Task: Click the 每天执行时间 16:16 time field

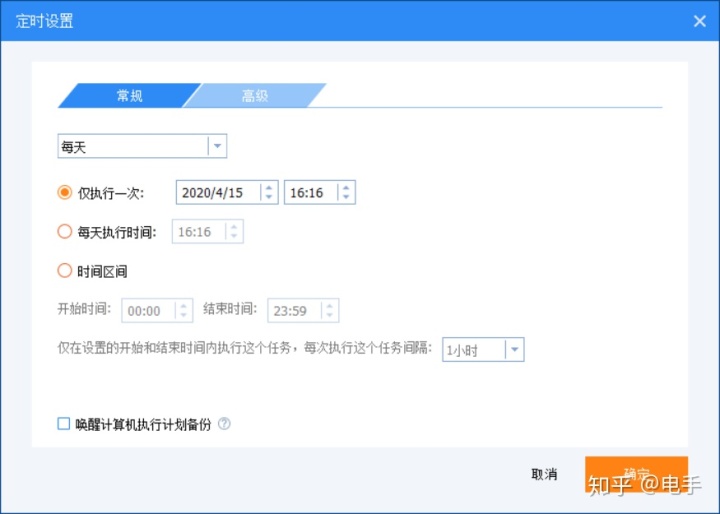Action: (x=208, y=232)
